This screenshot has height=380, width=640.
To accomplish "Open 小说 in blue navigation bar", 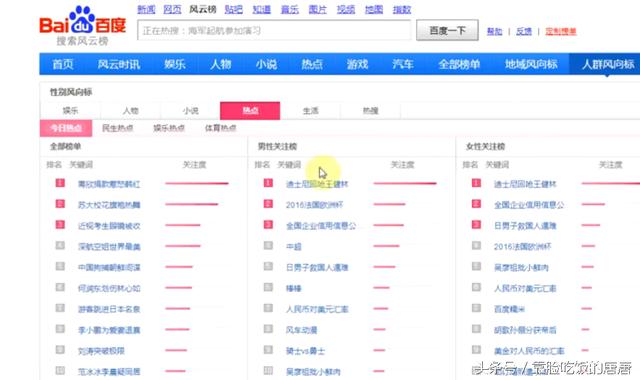I will coord(266,64).
